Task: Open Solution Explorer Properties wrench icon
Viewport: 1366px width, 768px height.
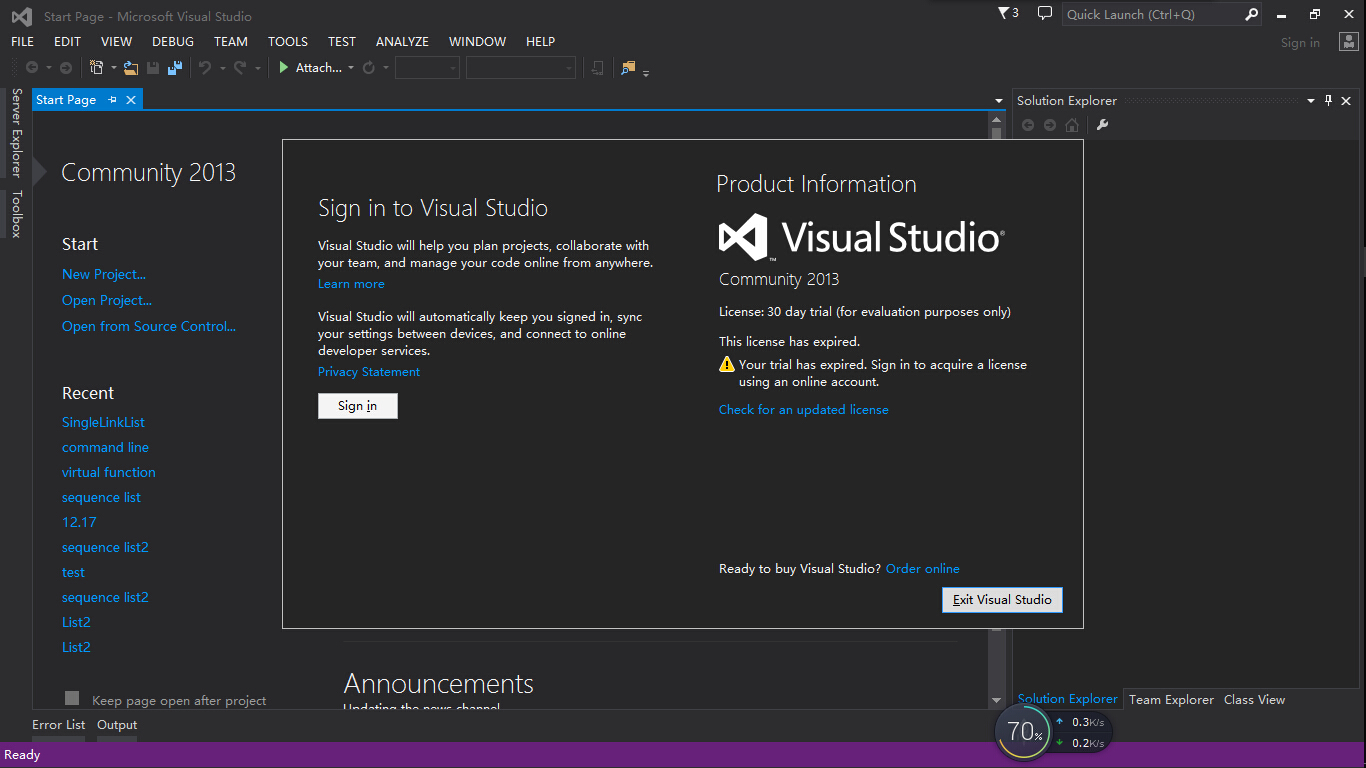Action: coord(1103,125)
